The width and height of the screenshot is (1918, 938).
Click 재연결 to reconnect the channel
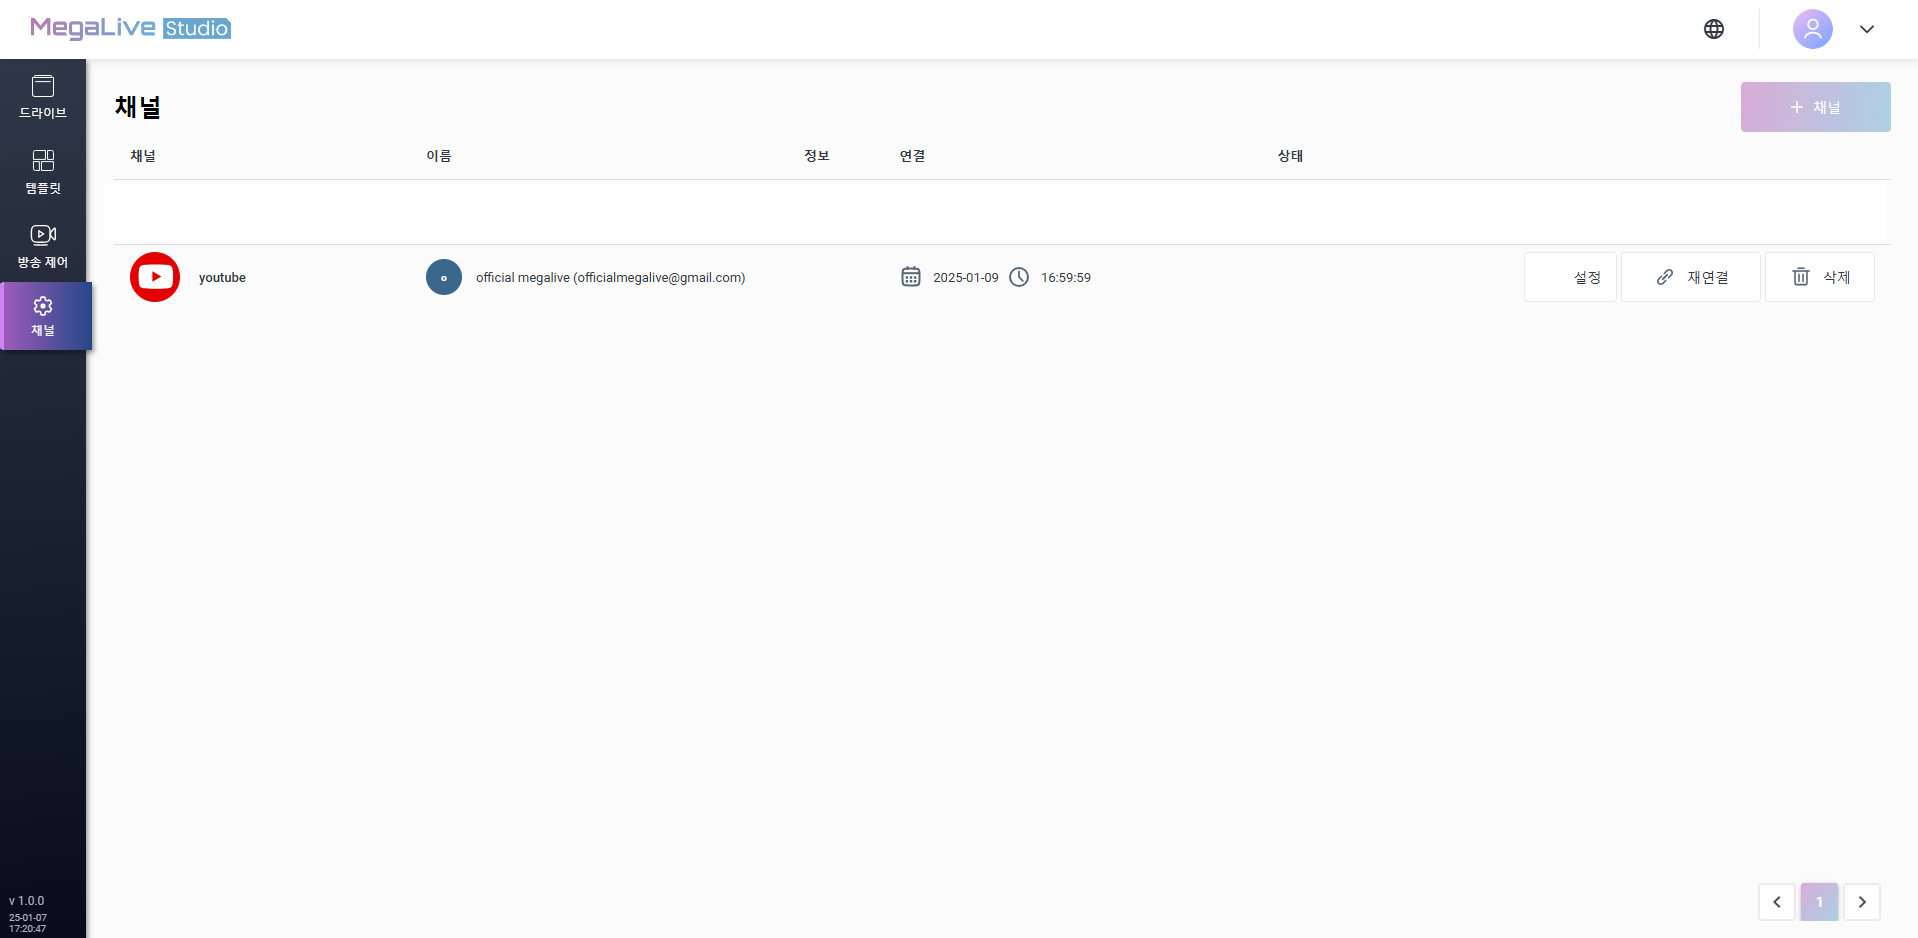pyautogui.click(x=1690, y=277)
